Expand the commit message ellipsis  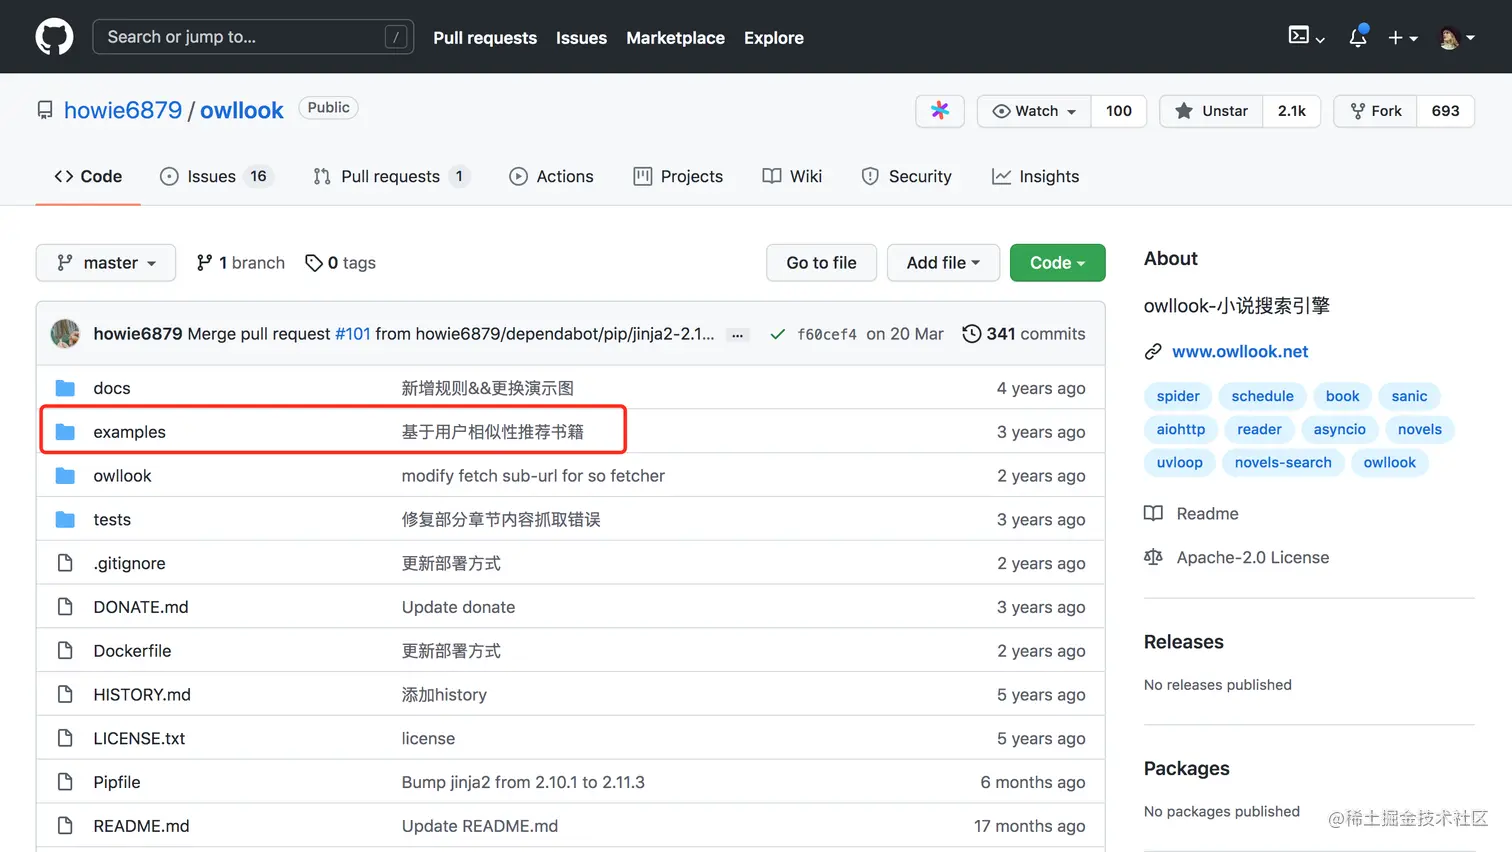coord(737,335)
